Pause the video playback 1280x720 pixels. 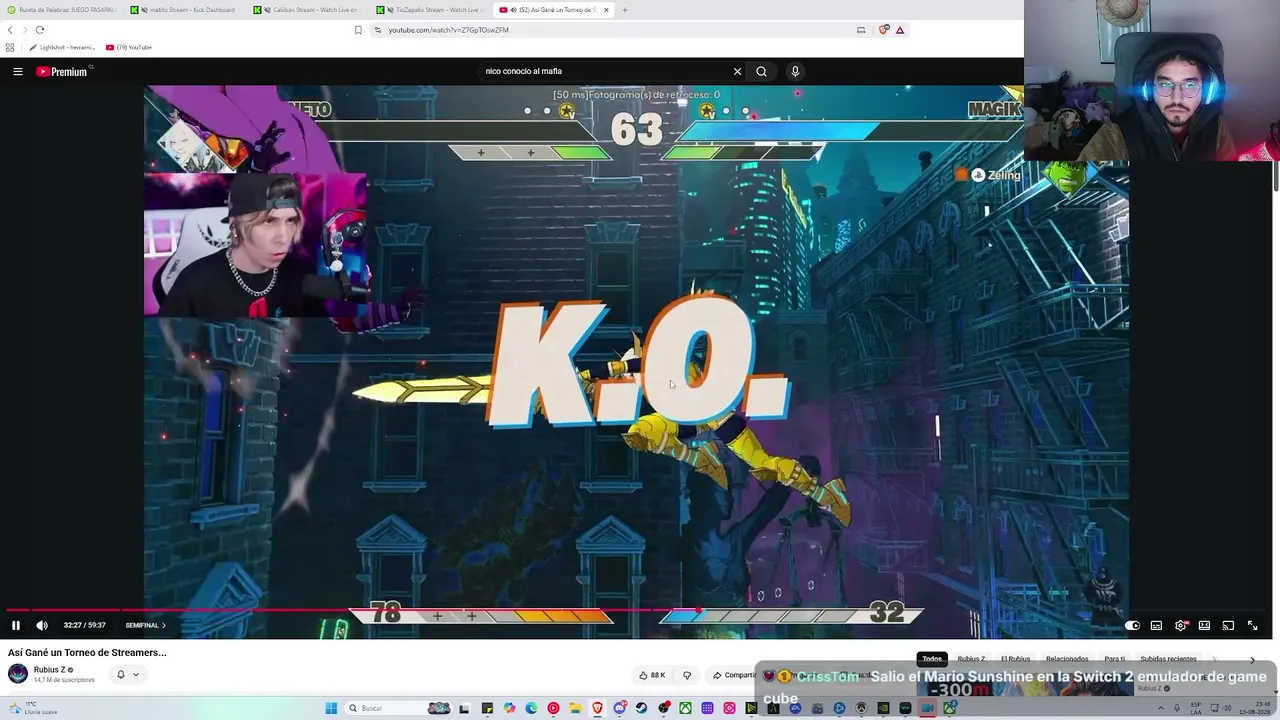click(x=16, y=625)
